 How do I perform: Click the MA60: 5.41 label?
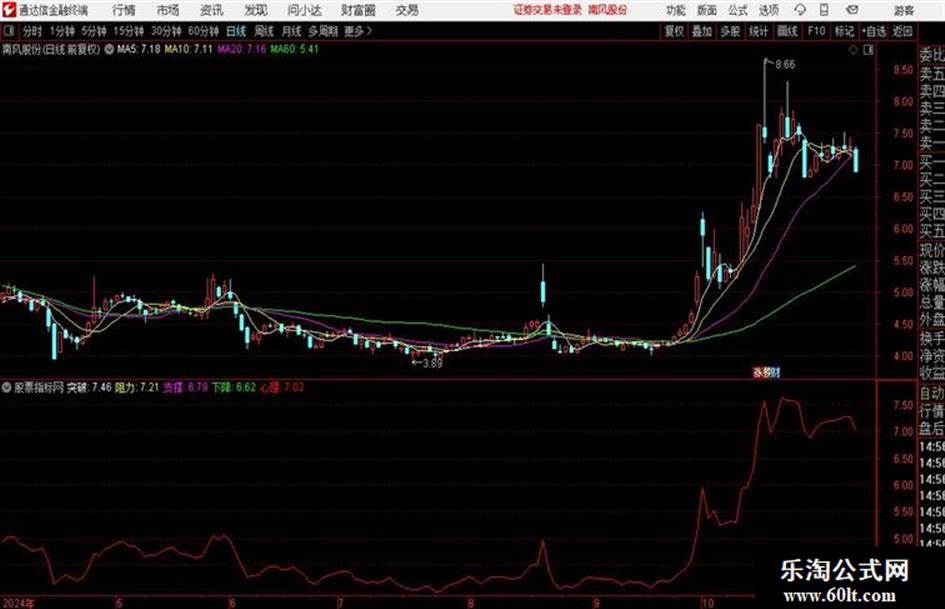295,49
